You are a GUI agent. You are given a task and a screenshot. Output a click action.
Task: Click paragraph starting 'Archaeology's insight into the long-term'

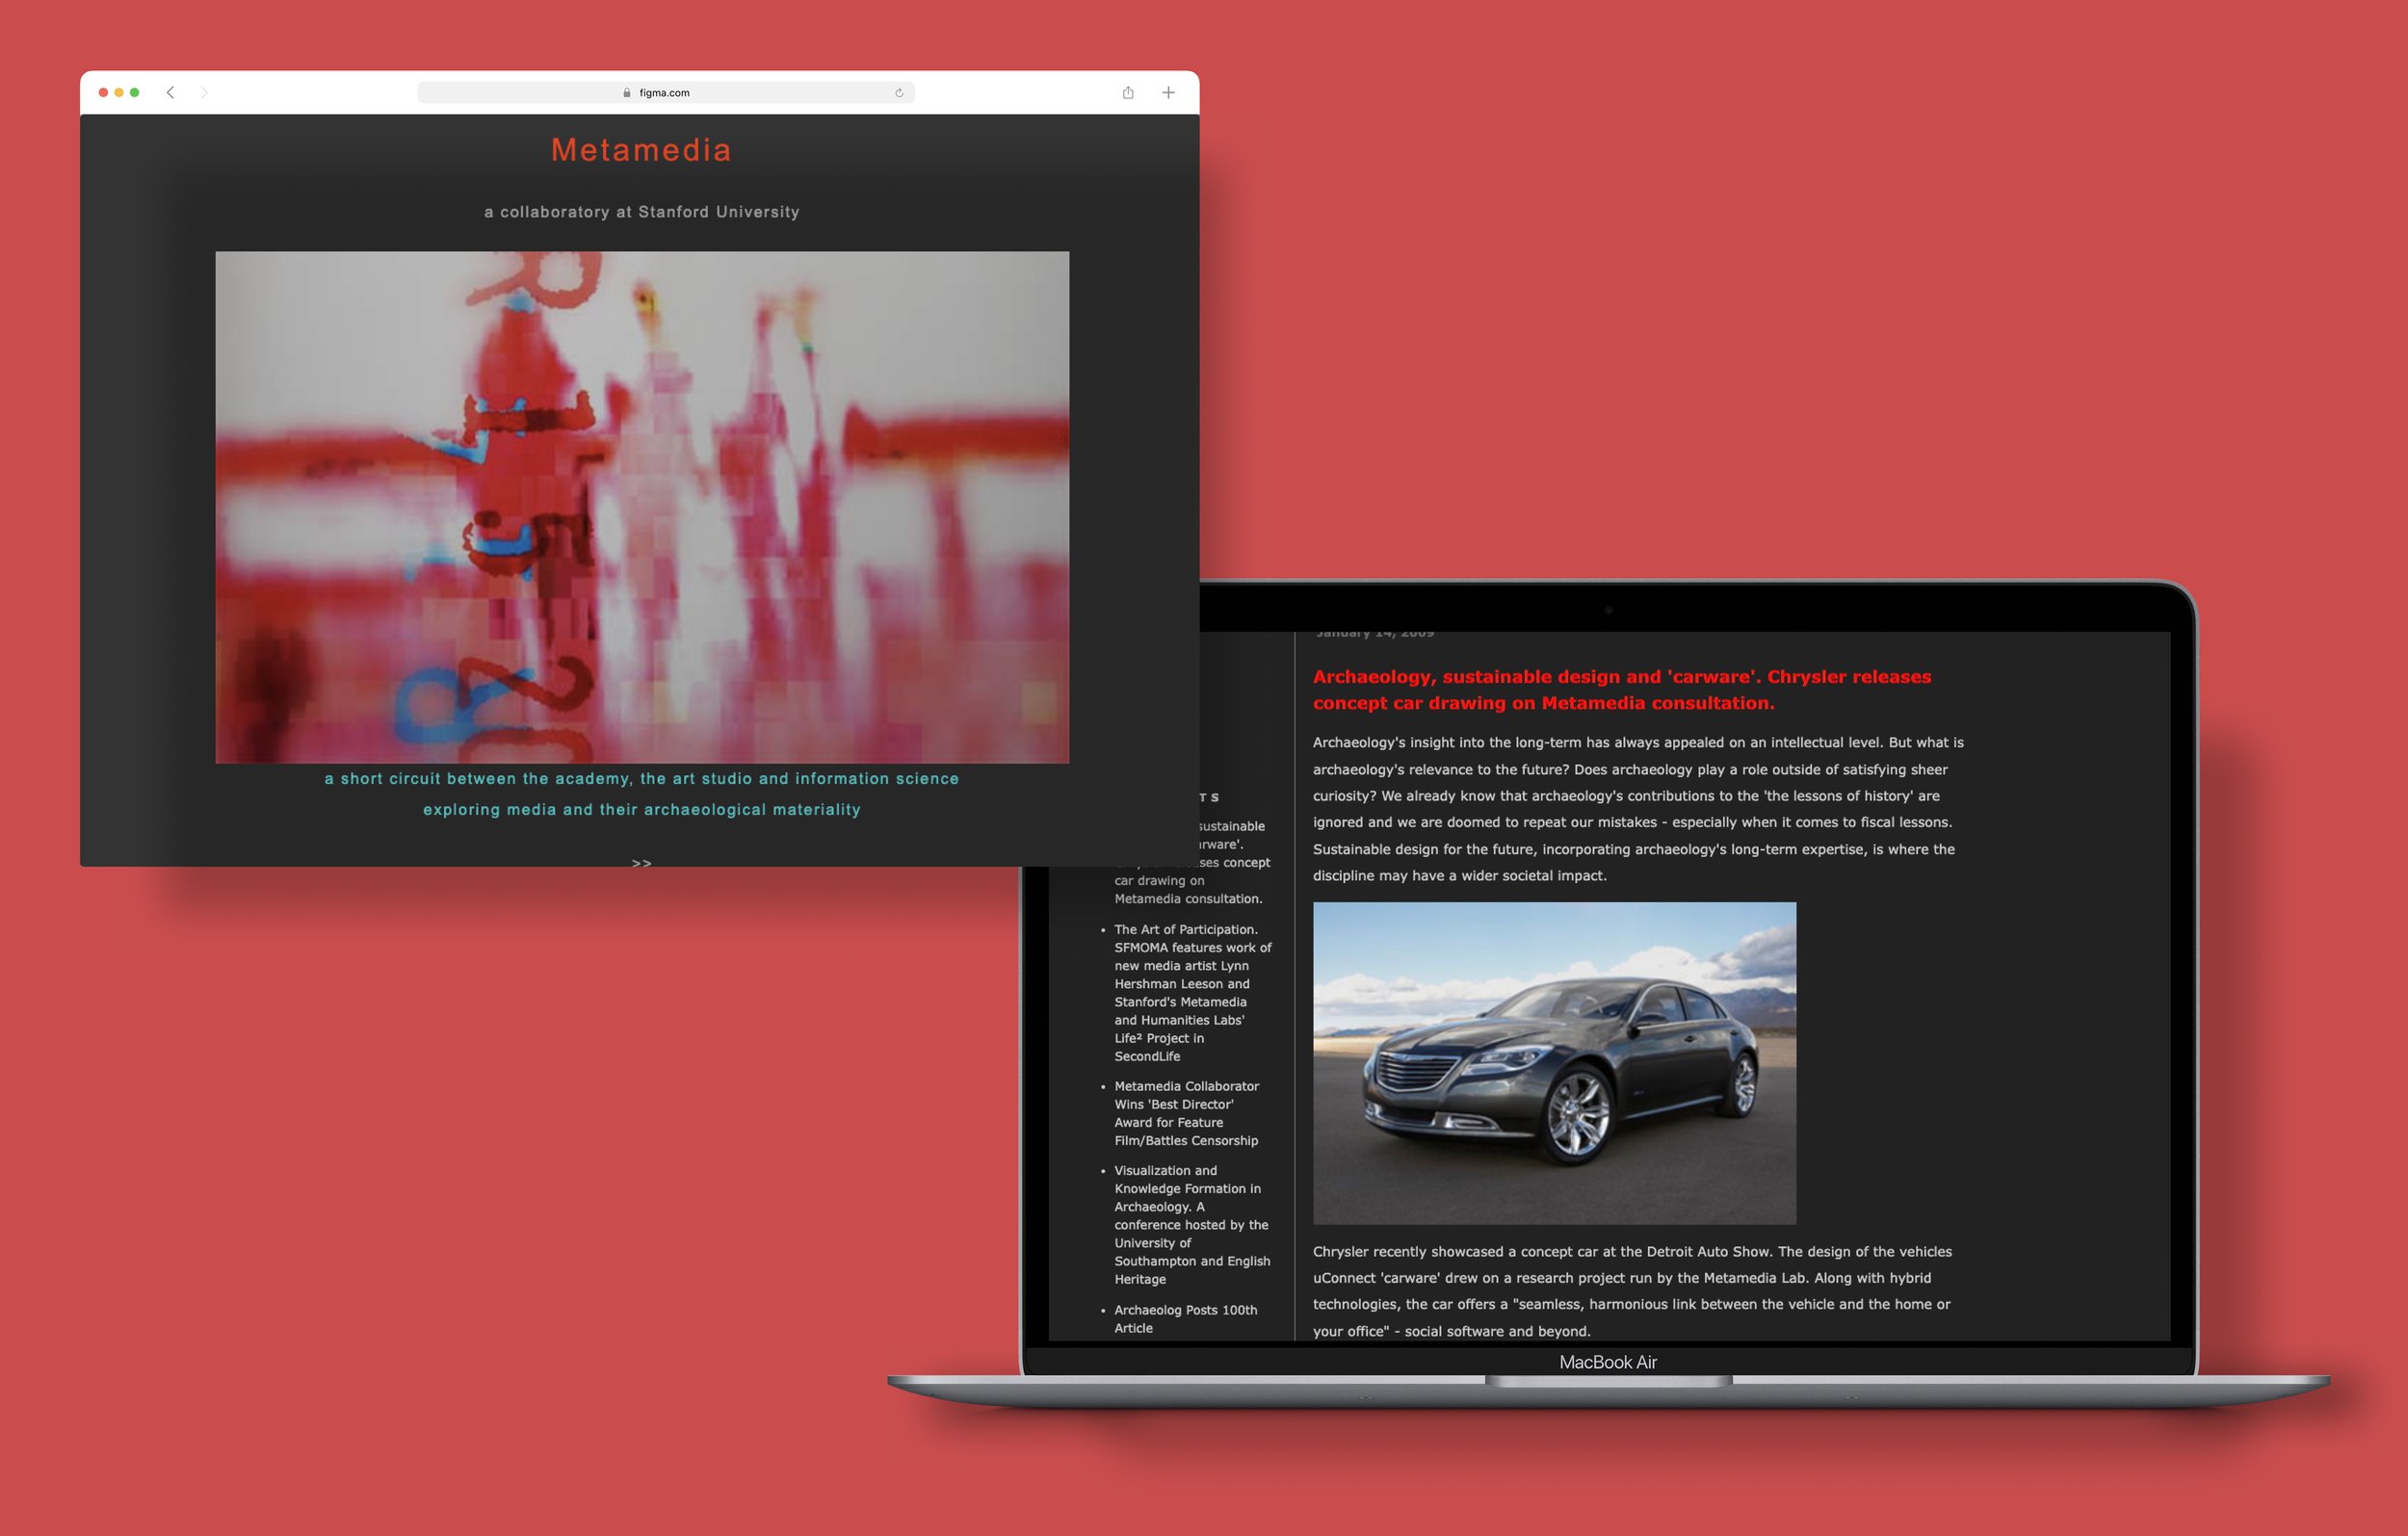pyautogui.click(x=1638, y=808)
